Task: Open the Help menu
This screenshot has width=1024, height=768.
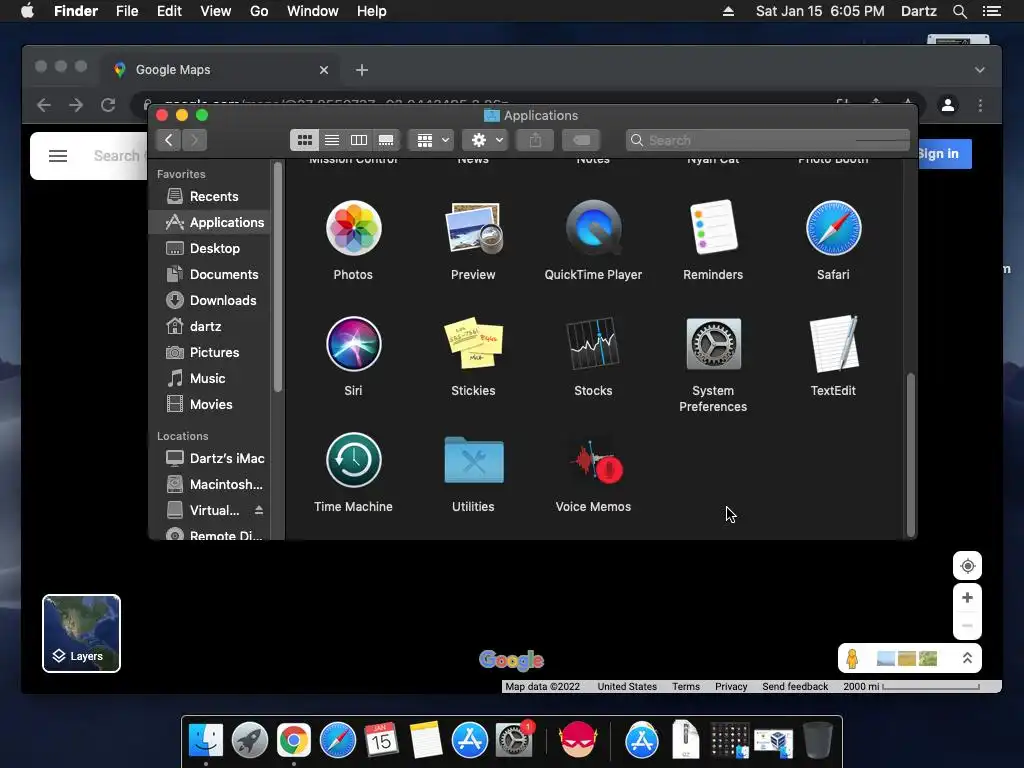Action: (372, 11)
